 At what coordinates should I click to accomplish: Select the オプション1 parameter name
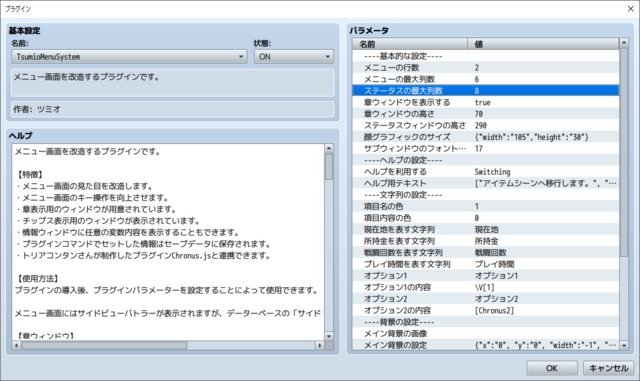385,276
